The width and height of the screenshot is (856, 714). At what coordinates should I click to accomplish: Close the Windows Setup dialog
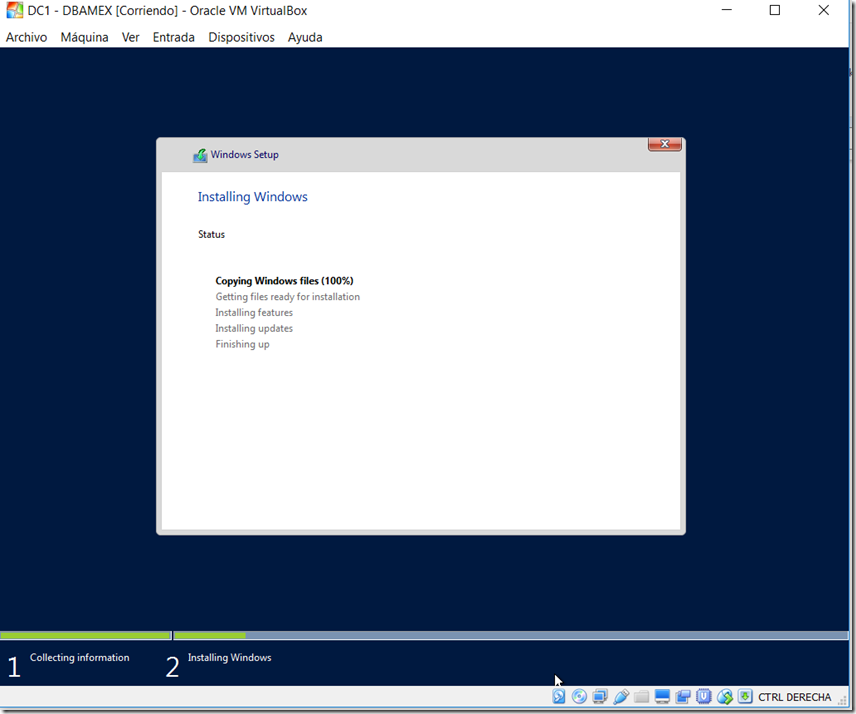pyautogui.click(x=664, y=144)
